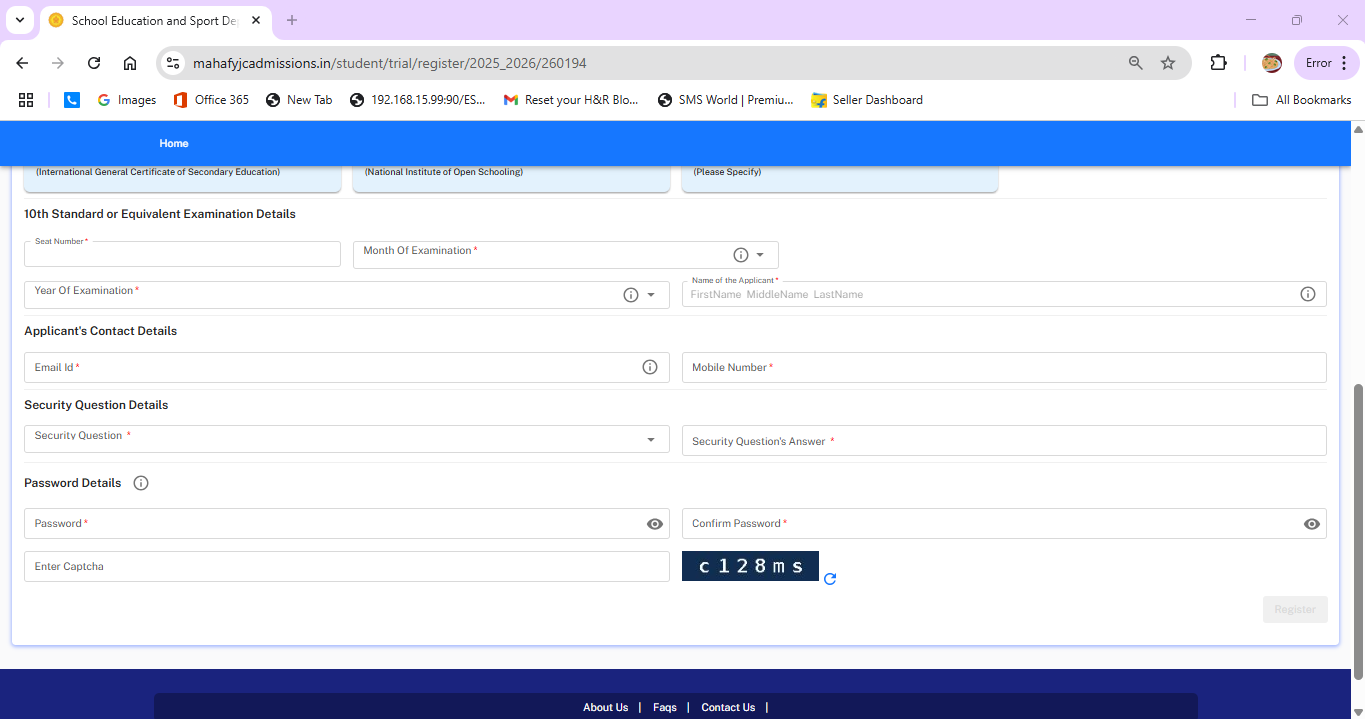Open the Error Chrome menu button
The height and width of the screenshot is (719, 1365).
[1326, 63]
